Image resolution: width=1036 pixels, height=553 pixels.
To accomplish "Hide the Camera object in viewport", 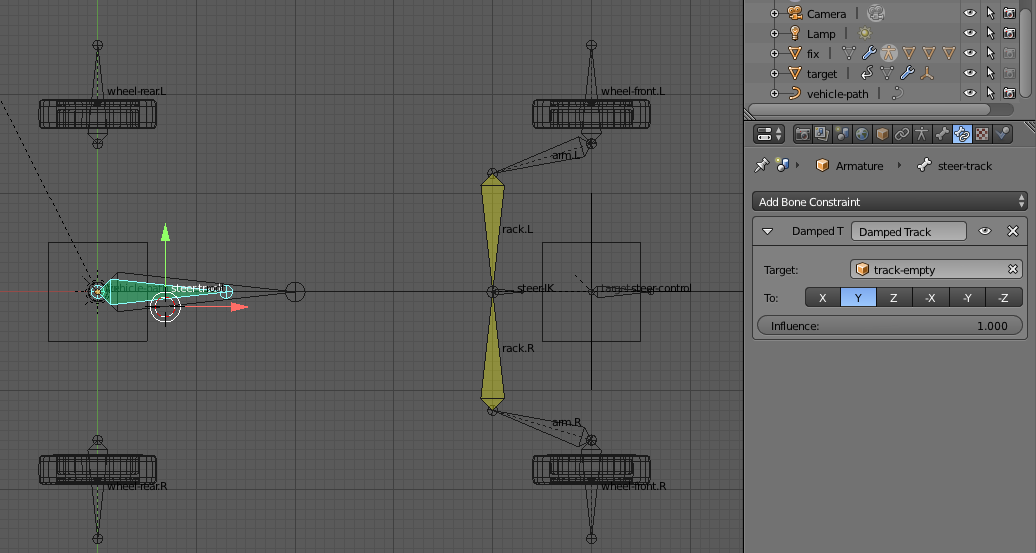I will tap(969, 13).
